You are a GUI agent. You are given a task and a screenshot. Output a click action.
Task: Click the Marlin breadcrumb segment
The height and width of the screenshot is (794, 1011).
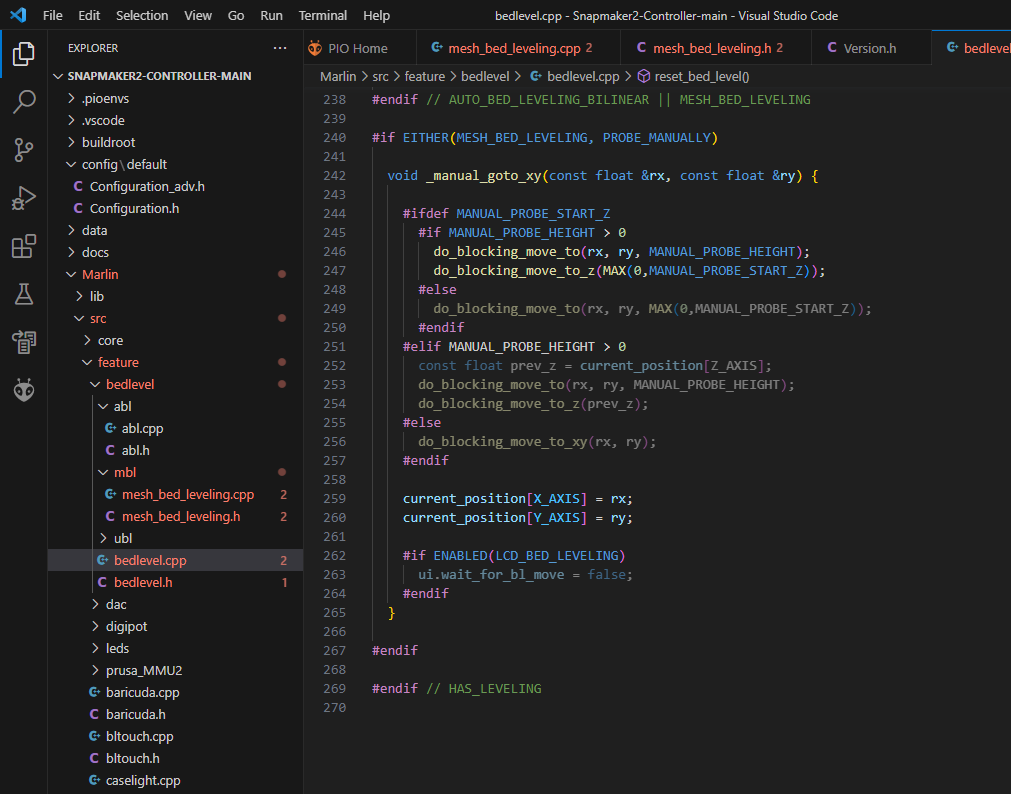tap(338, 76)
